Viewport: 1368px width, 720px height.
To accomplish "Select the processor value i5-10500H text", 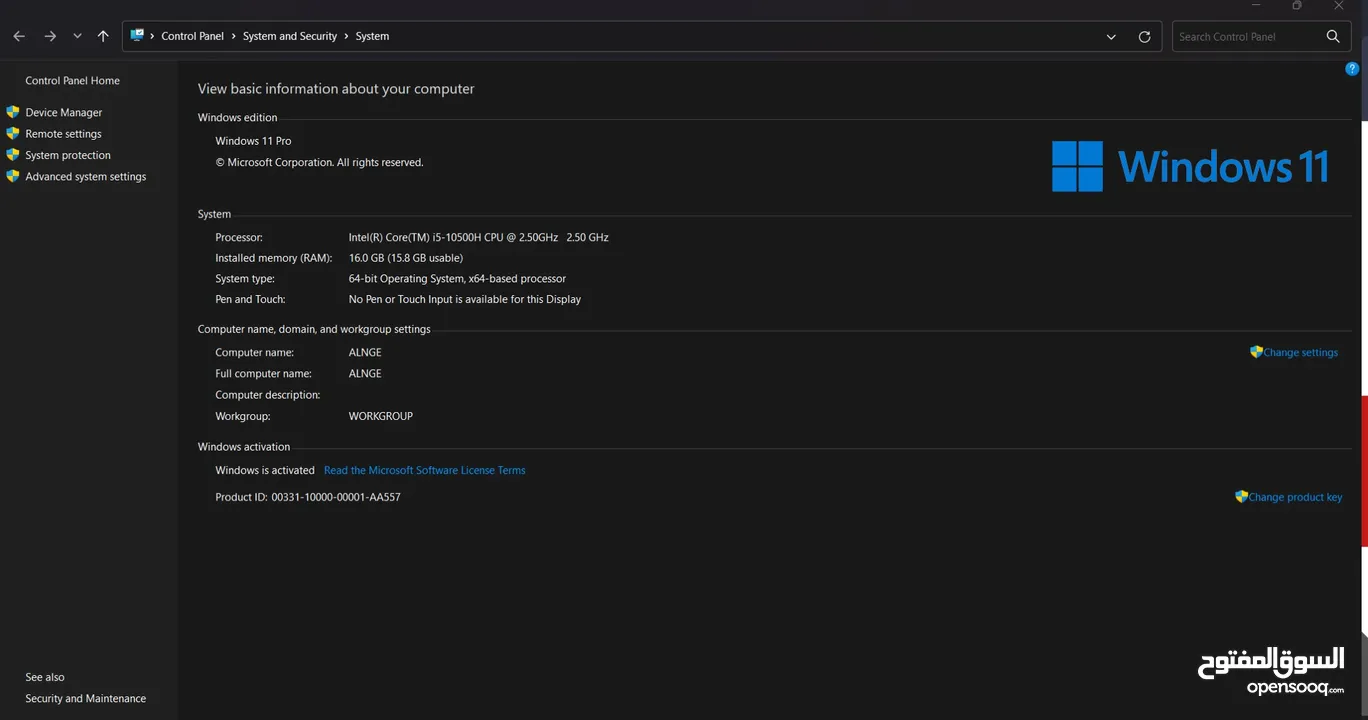I will [x=478, y=238].
